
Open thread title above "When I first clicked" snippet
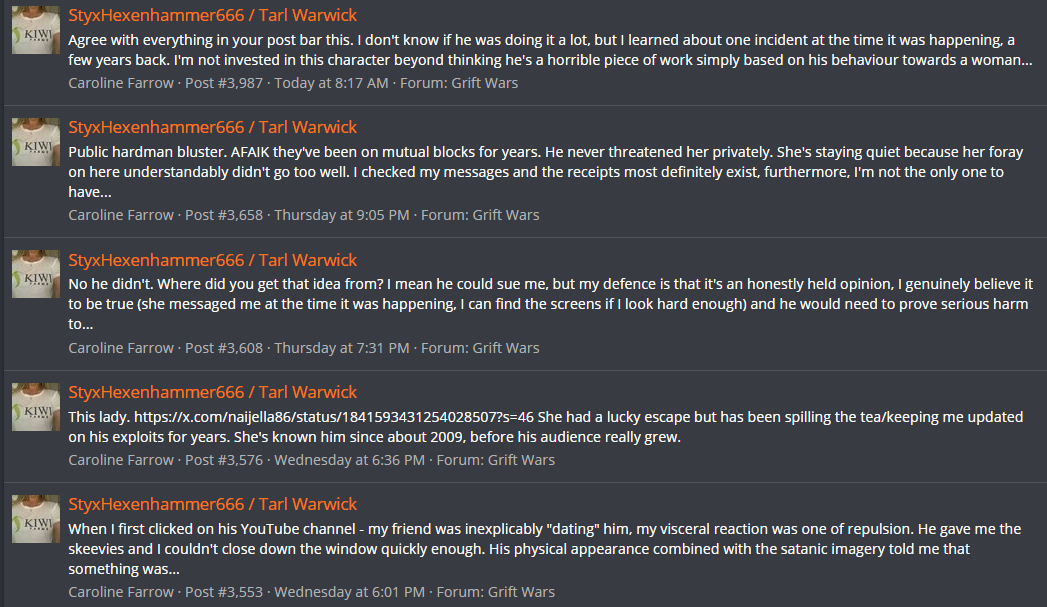tap(212, 504)
